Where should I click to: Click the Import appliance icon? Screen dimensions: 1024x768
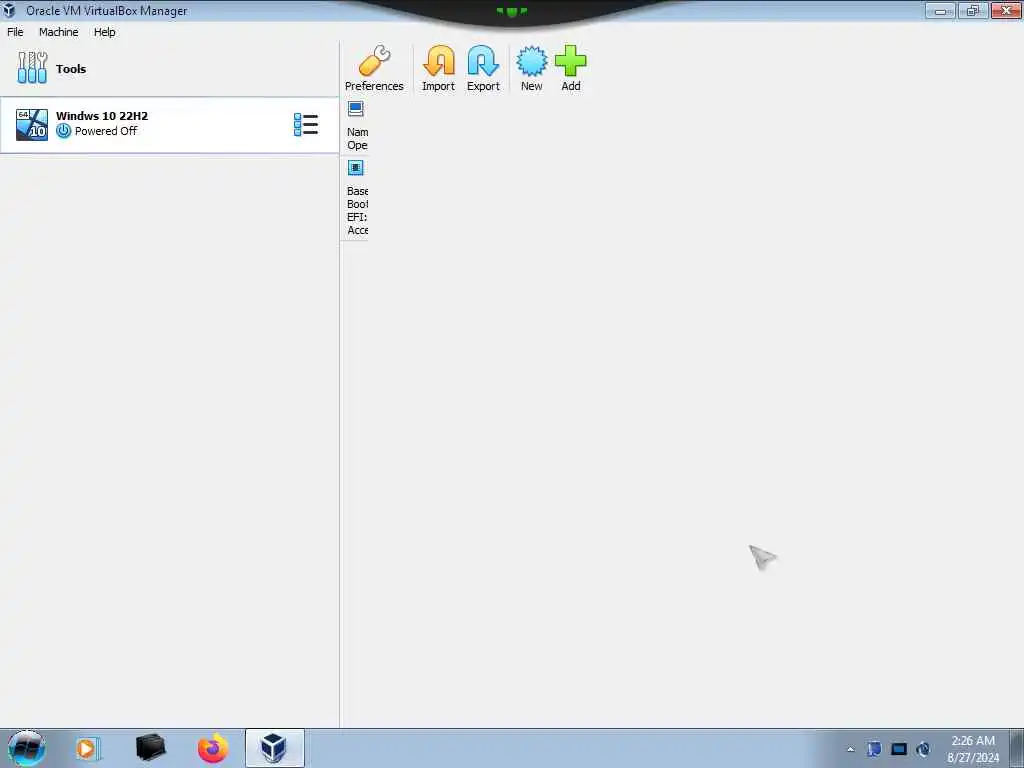point(438,68)
